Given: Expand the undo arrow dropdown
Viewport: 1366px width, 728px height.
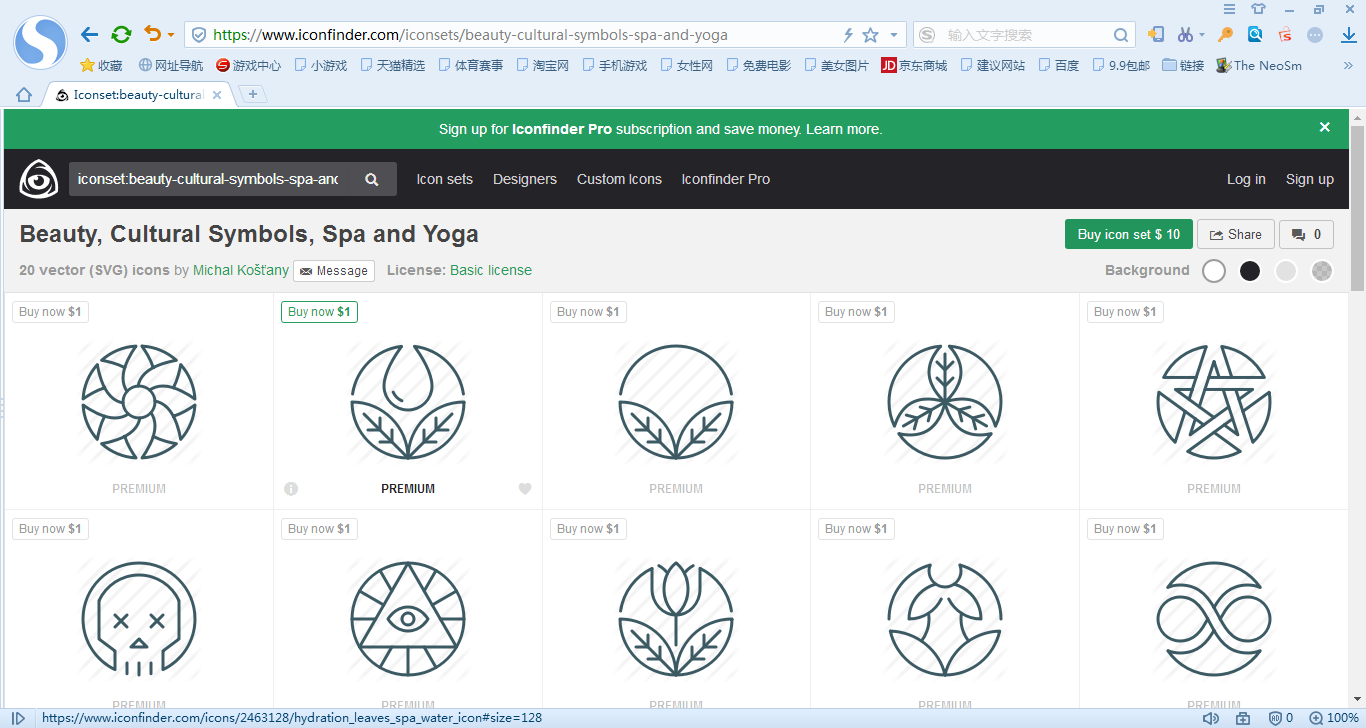Looking at the screenshot, I should (170, 35).
